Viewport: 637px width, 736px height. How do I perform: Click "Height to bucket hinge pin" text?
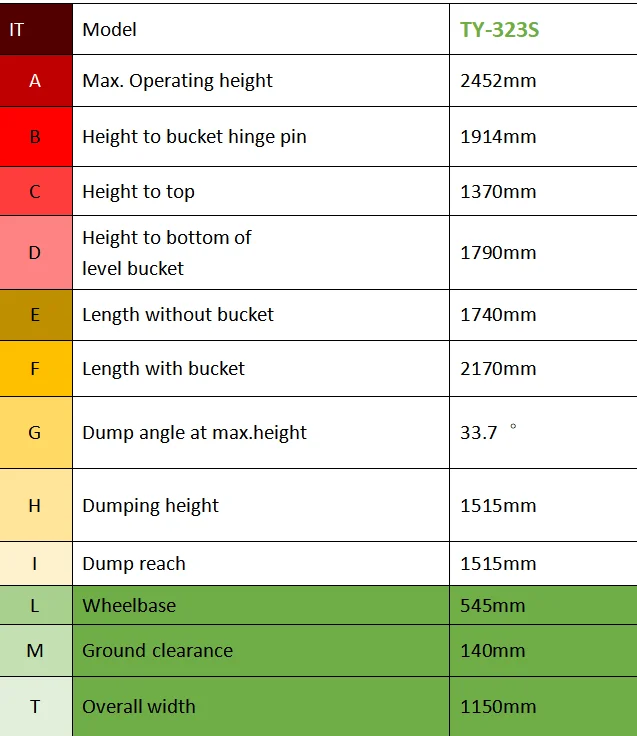point(194,136)
